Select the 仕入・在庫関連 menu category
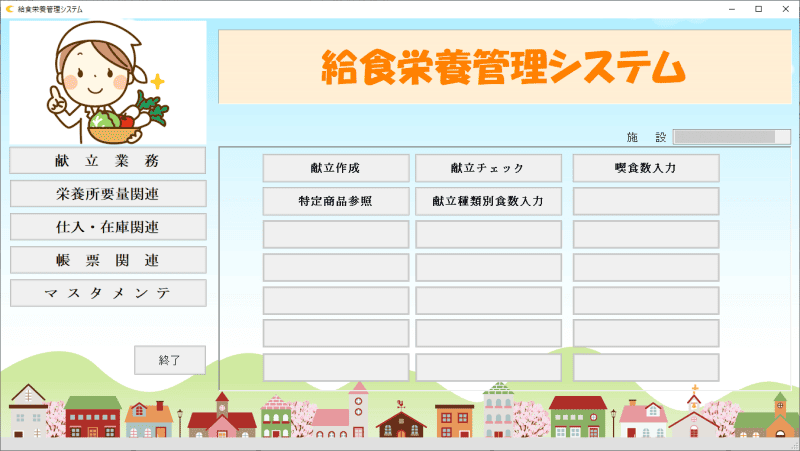The image size is (800, 451). point(108,227)
